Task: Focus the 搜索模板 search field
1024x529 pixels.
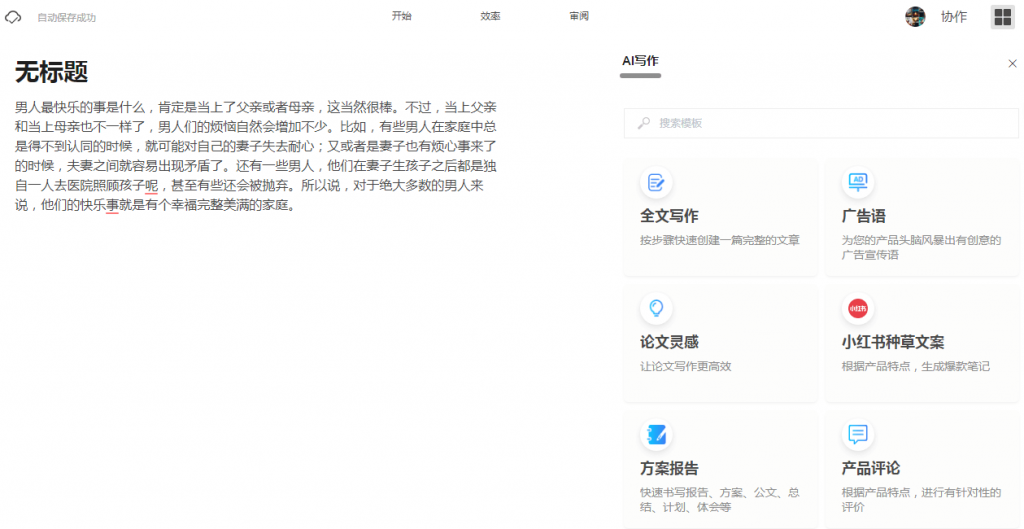Action: (x=821, y=123)
